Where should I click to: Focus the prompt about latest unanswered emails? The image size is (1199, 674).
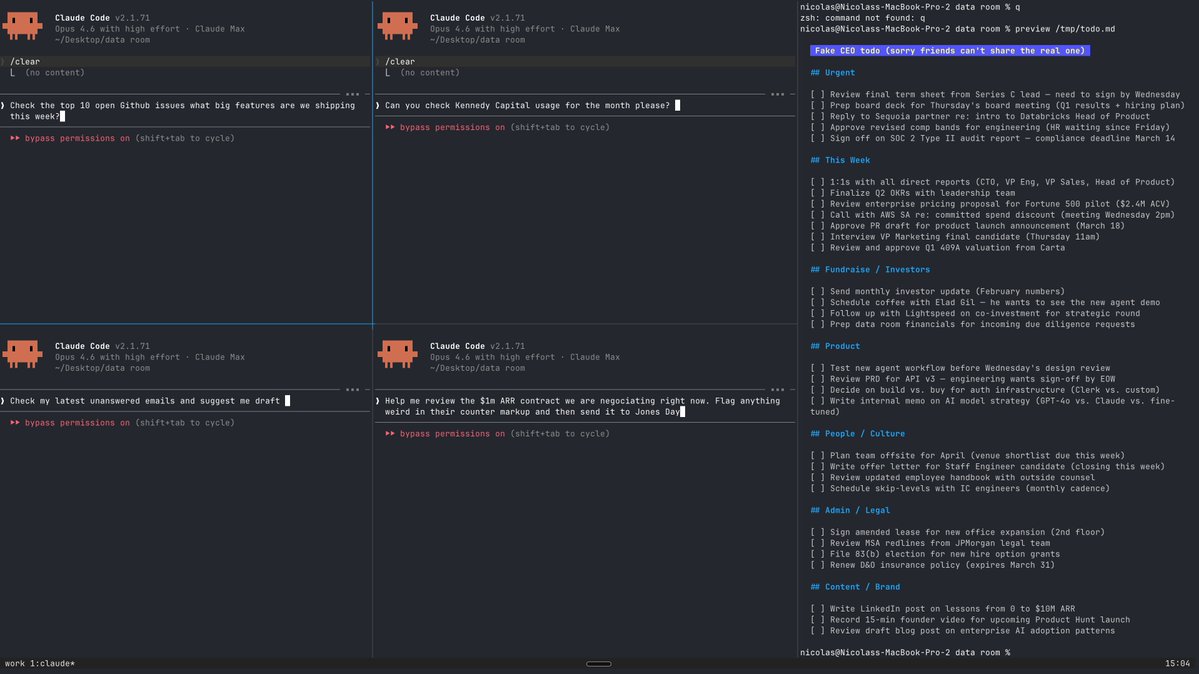(185, 401)
